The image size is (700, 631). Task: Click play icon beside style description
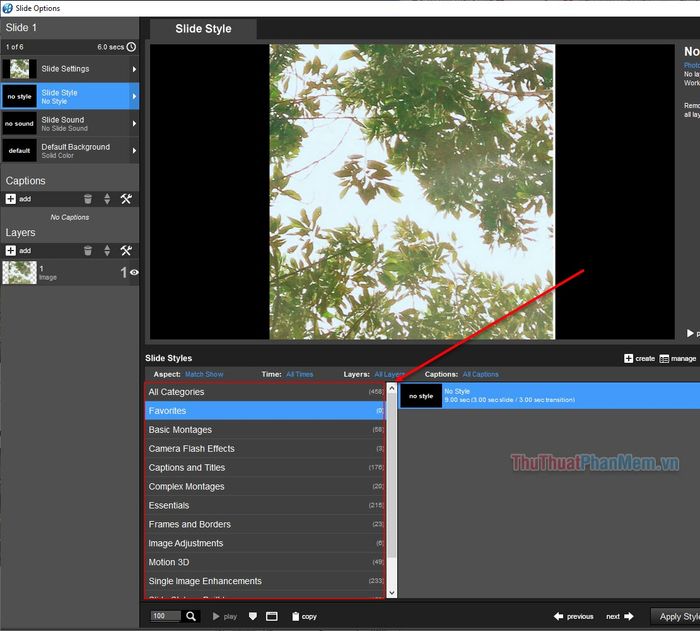pyautogui.click(x=690, y=333)
